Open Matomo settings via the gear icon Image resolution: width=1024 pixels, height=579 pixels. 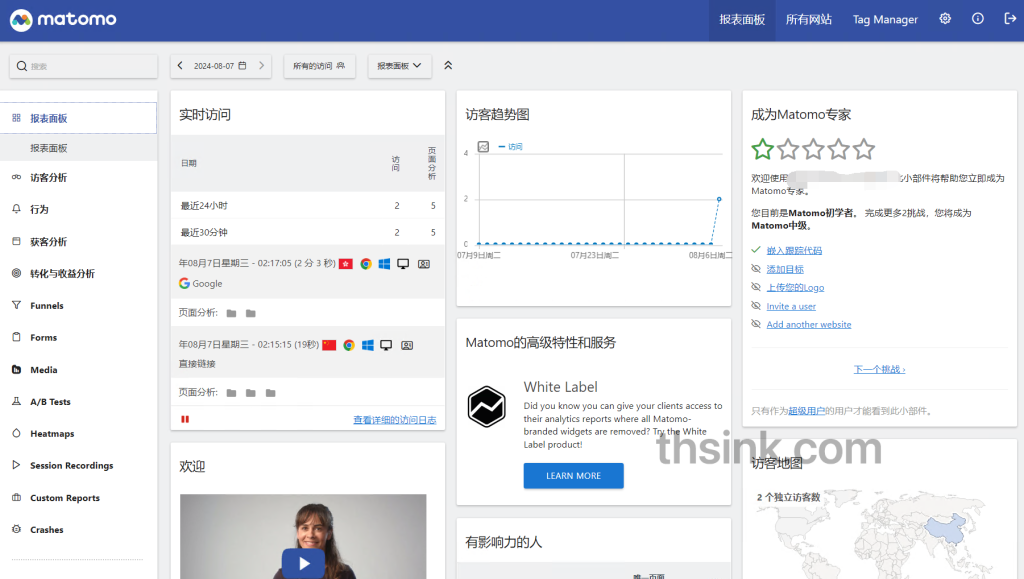tap(944, 19)
